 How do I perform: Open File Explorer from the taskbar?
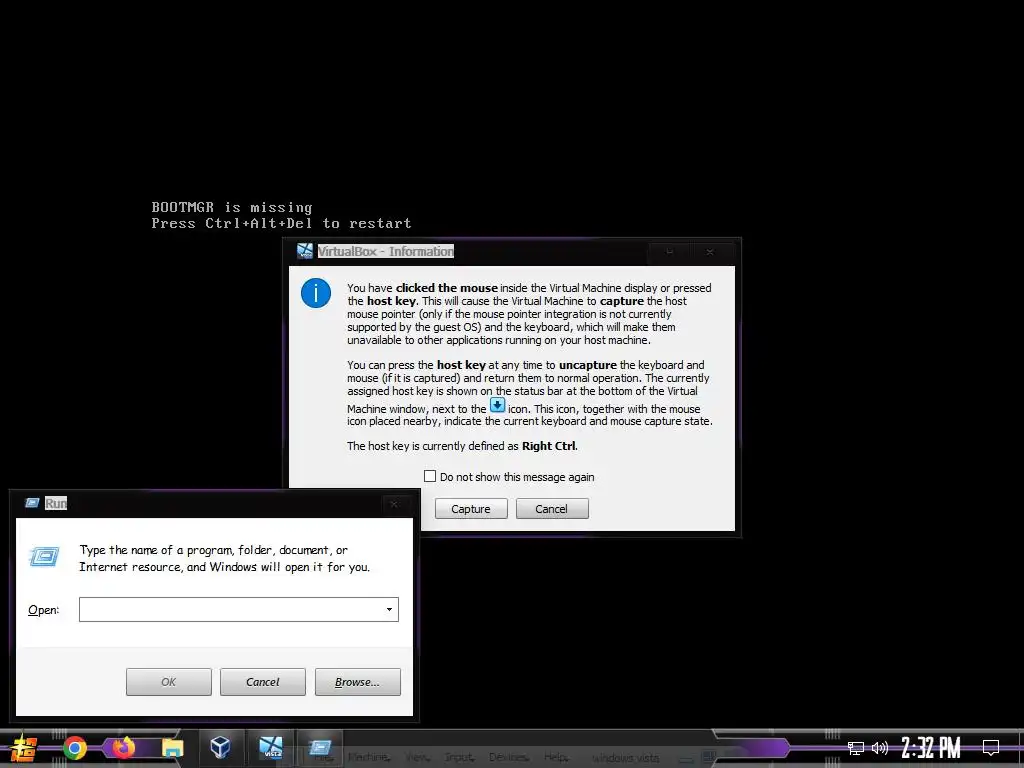[x=172, y=748]
